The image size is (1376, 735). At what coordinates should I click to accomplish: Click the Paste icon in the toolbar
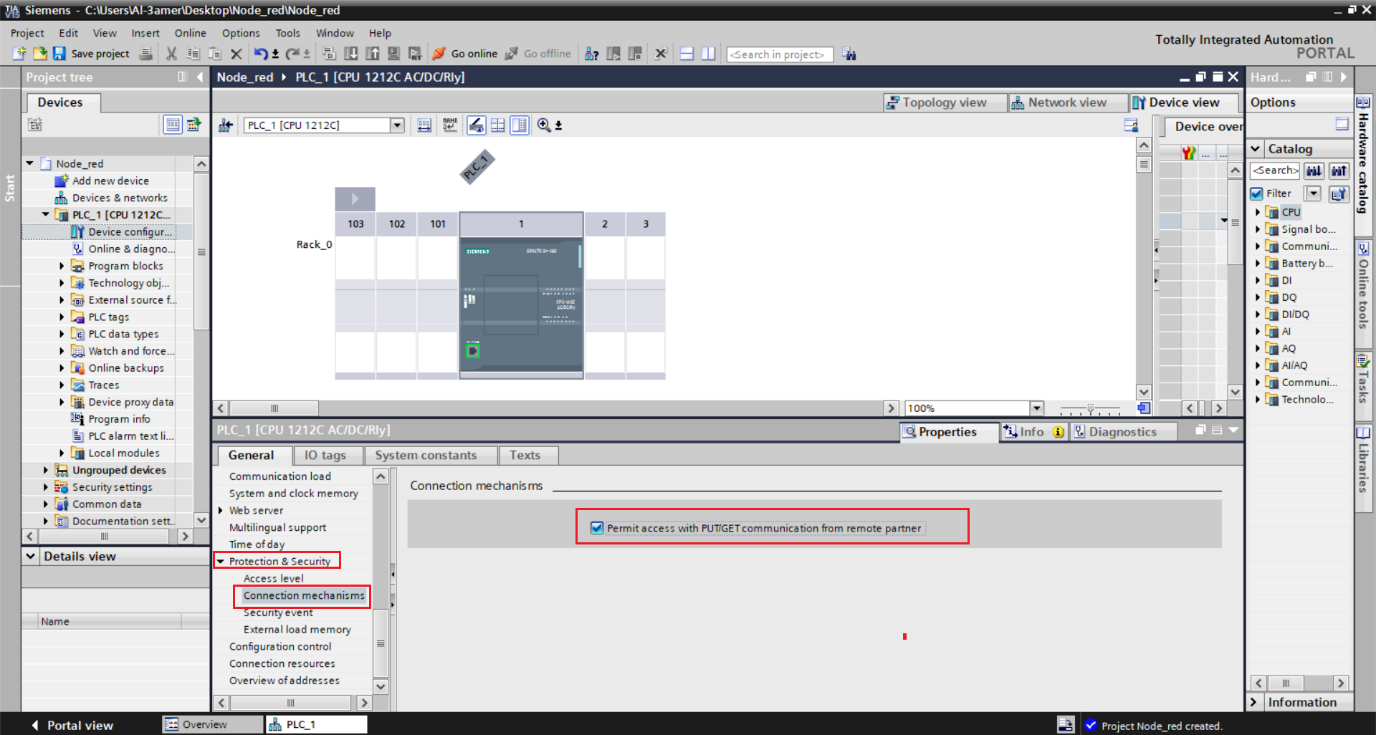(x=216, y=53)
